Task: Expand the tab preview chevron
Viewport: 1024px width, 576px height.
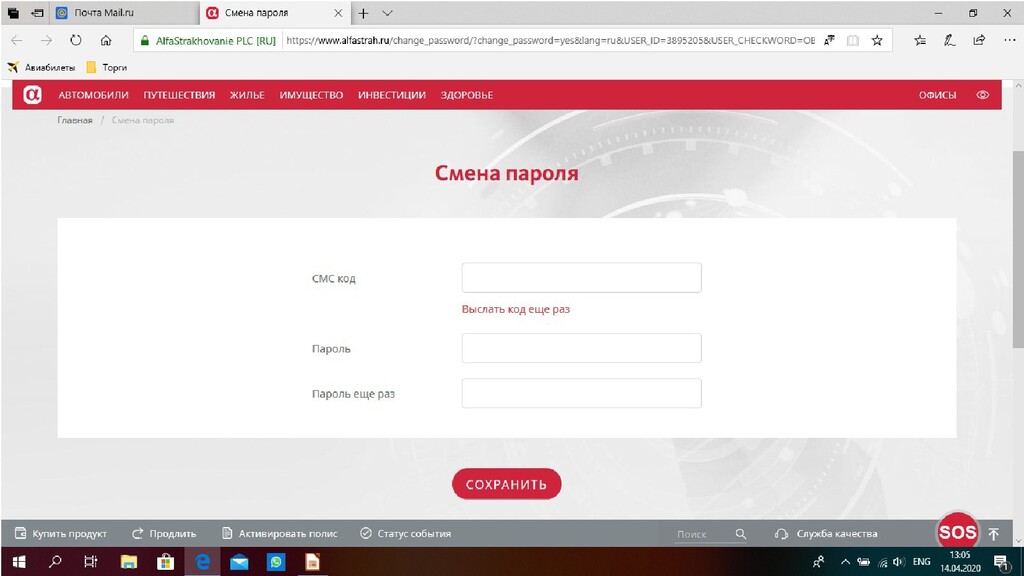Action: click(x=387, y=13)
